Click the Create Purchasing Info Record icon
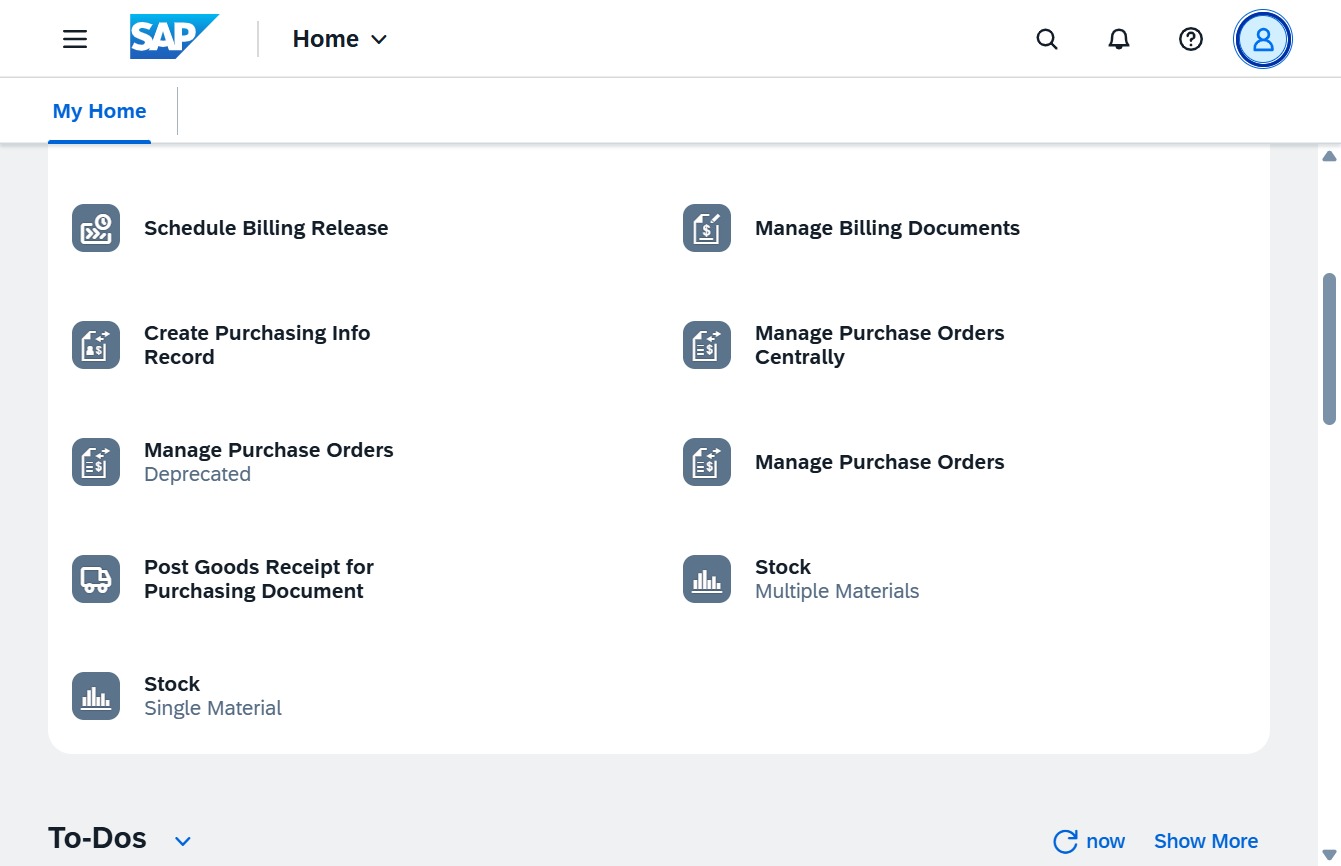Image resolution: width=1341 pixels, height=866 pixels. tap(96, 345)
